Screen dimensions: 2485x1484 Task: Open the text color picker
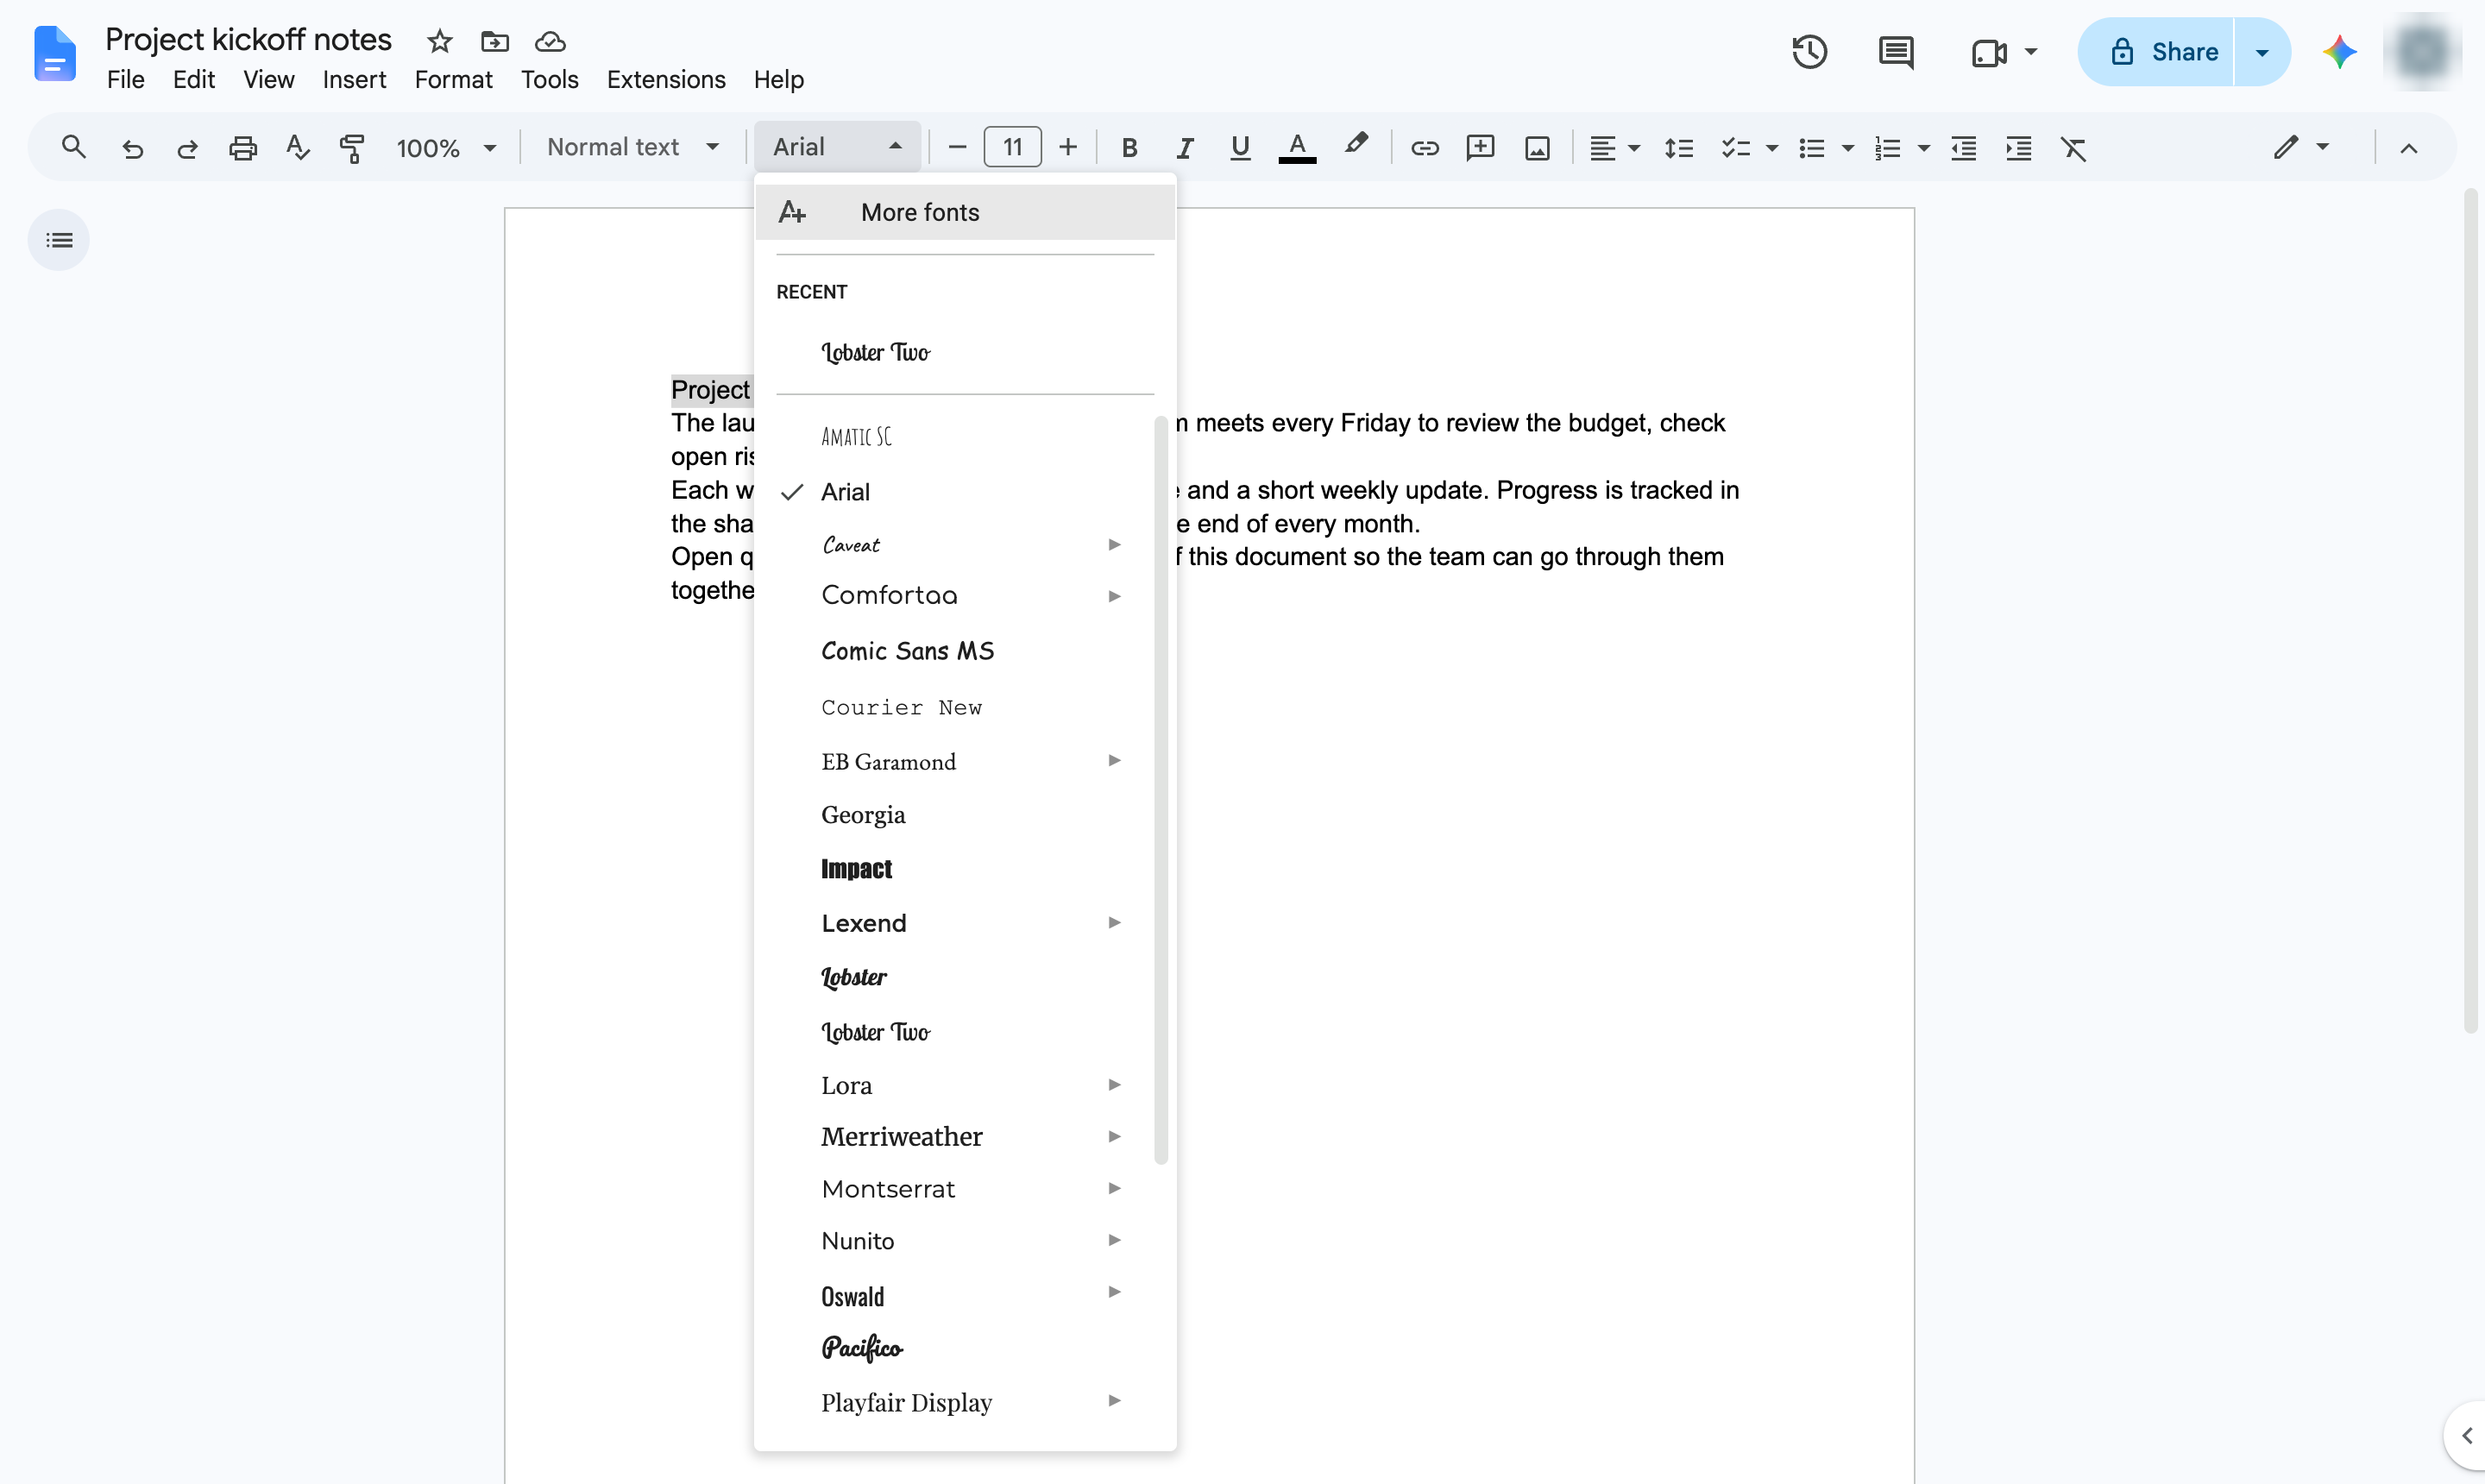click(1297, 148)
